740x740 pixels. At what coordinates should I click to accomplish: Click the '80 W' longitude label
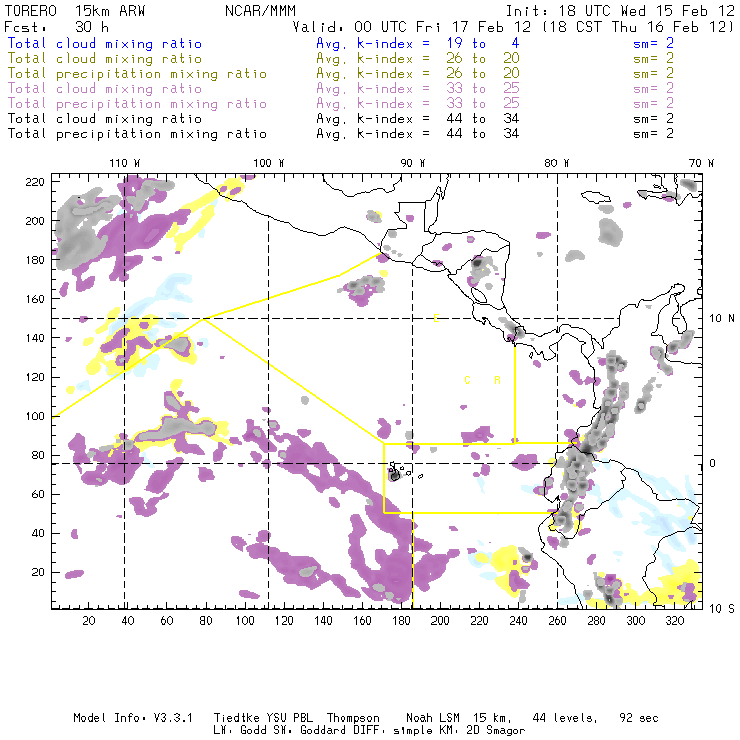click(556, 163)
